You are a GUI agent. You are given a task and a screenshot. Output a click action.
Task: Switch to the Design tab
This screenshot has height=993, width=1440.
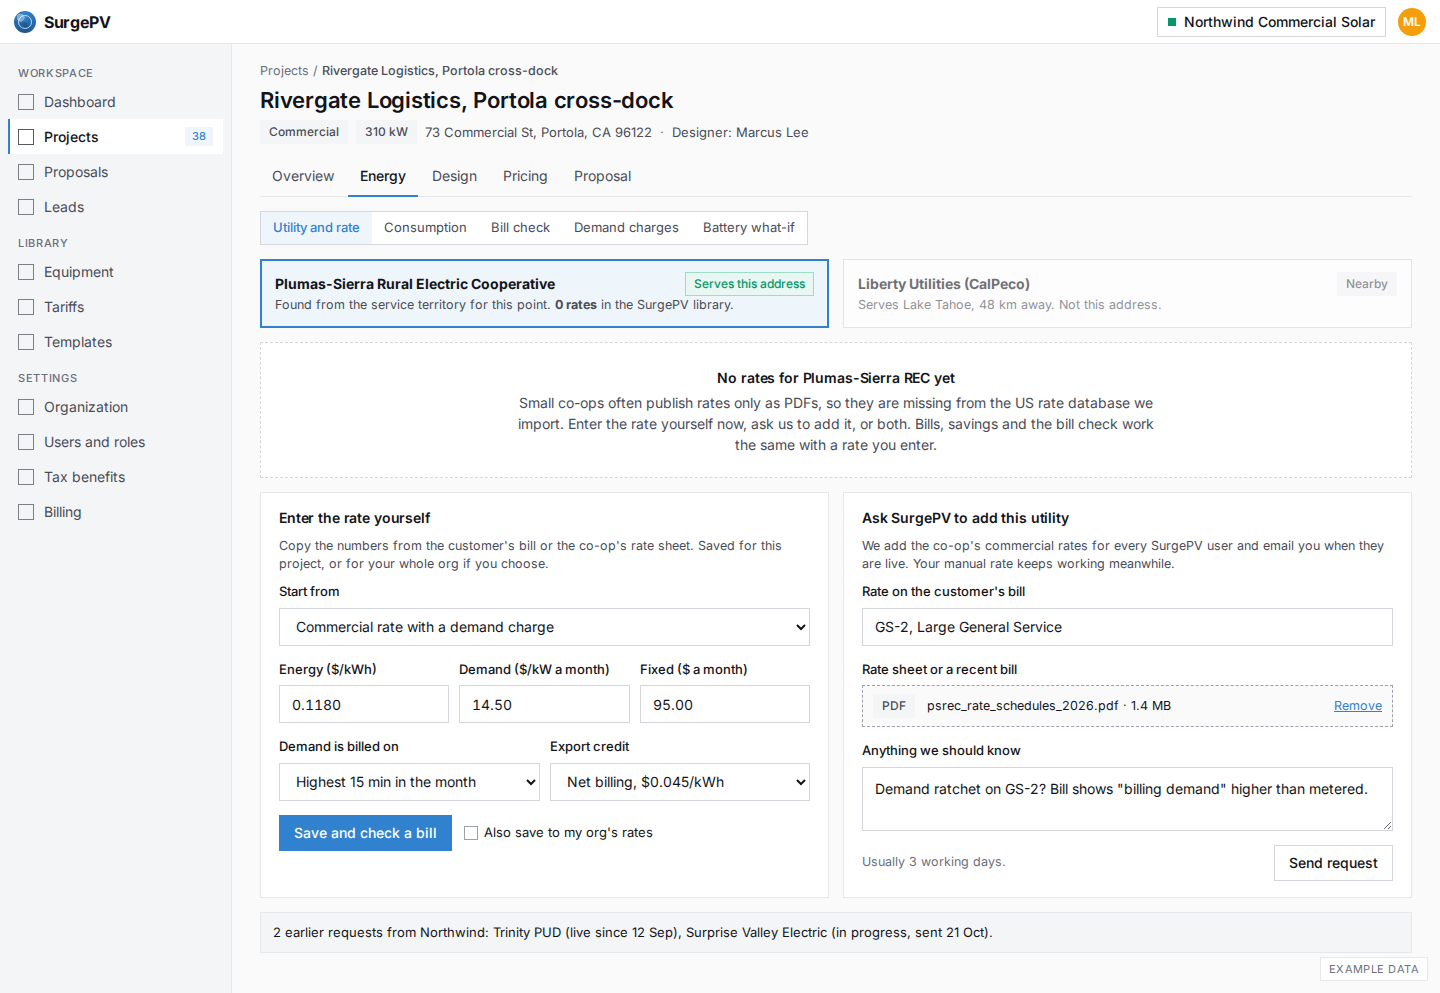pos(454,176)
